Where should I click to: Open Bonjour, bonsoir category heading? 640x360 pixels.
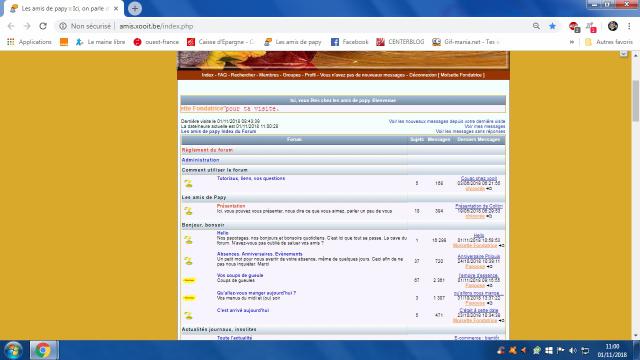(203, 225)
